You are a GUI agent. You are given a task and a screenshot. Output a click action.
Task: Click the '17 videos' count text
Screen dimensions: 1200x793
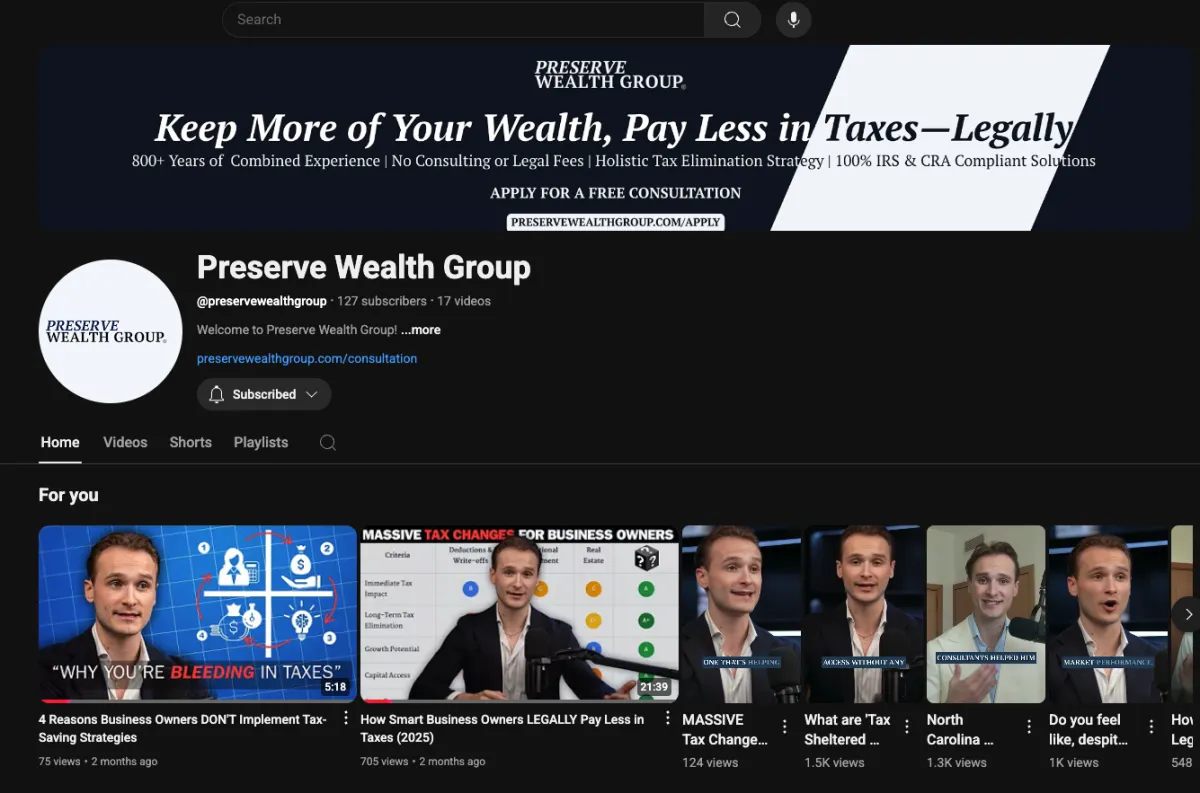click(x=462, y=301)
